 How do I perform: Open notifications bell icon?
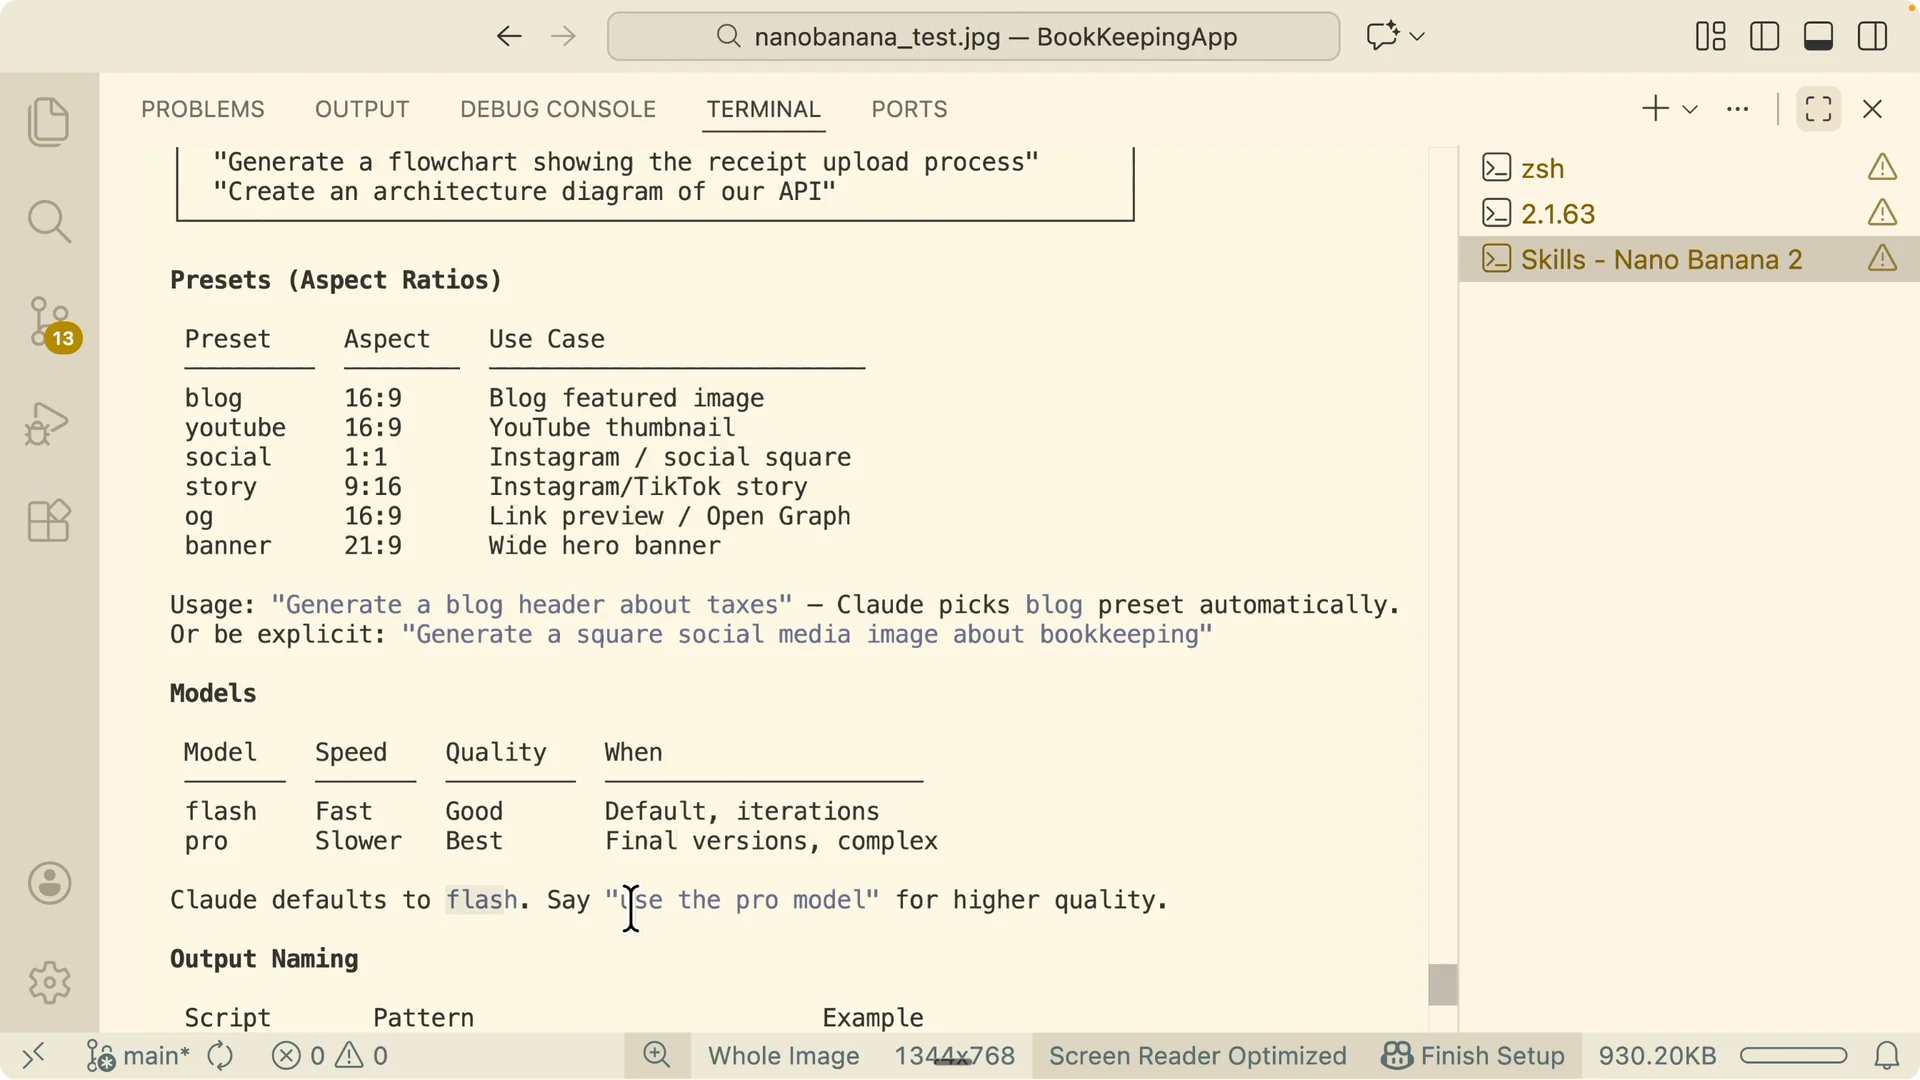pos(1886,1056)
